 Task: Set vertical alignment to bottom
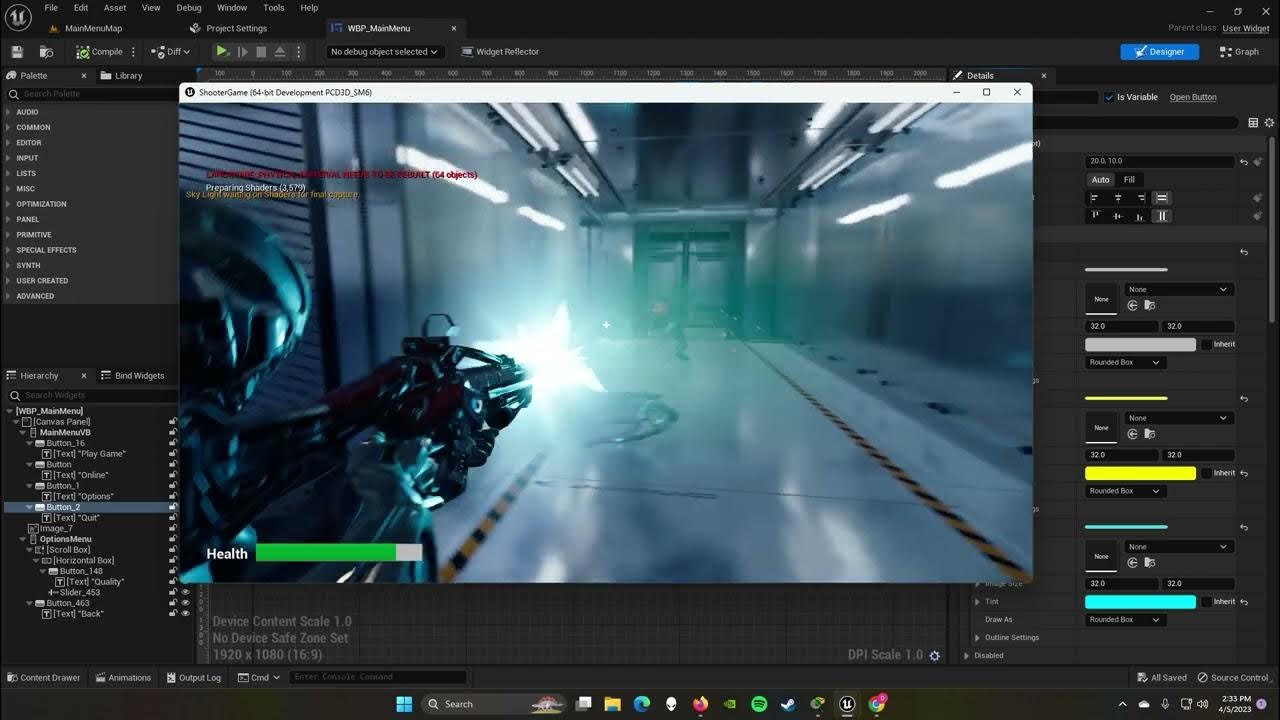pos(1140,216)
